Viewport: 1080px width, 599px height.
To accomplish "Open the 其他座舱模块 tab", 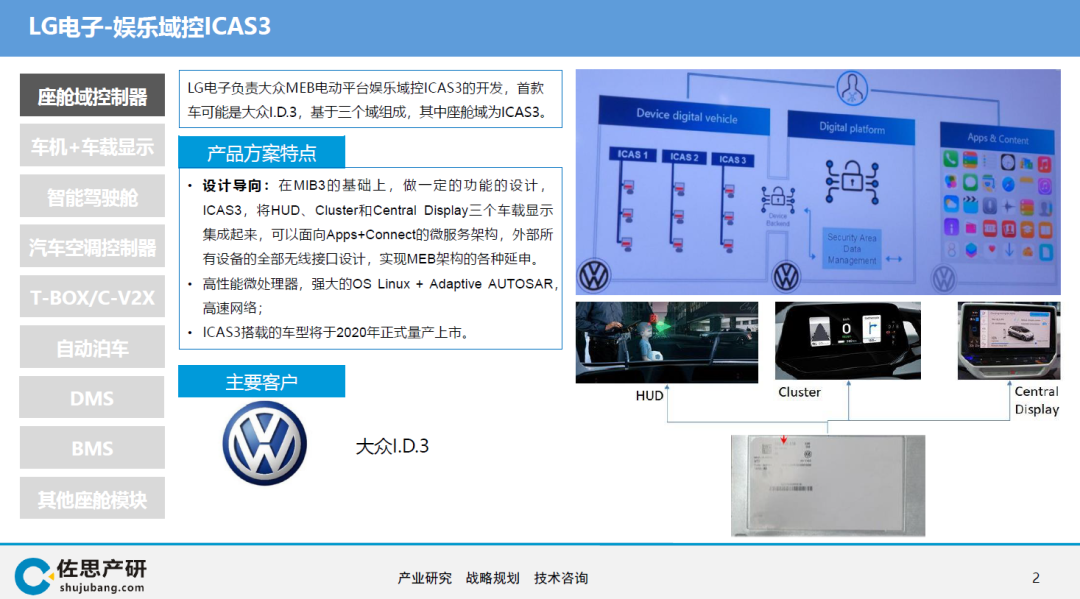I will [92, 498].
